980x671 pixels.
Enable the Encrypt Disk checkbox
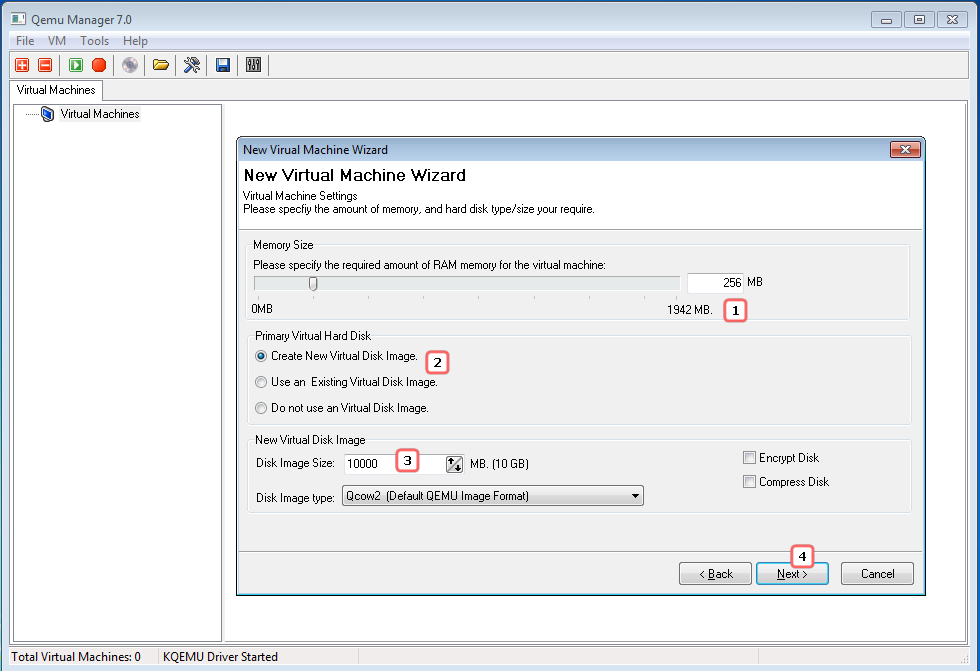pyautogui.click(x=749, y=458)
